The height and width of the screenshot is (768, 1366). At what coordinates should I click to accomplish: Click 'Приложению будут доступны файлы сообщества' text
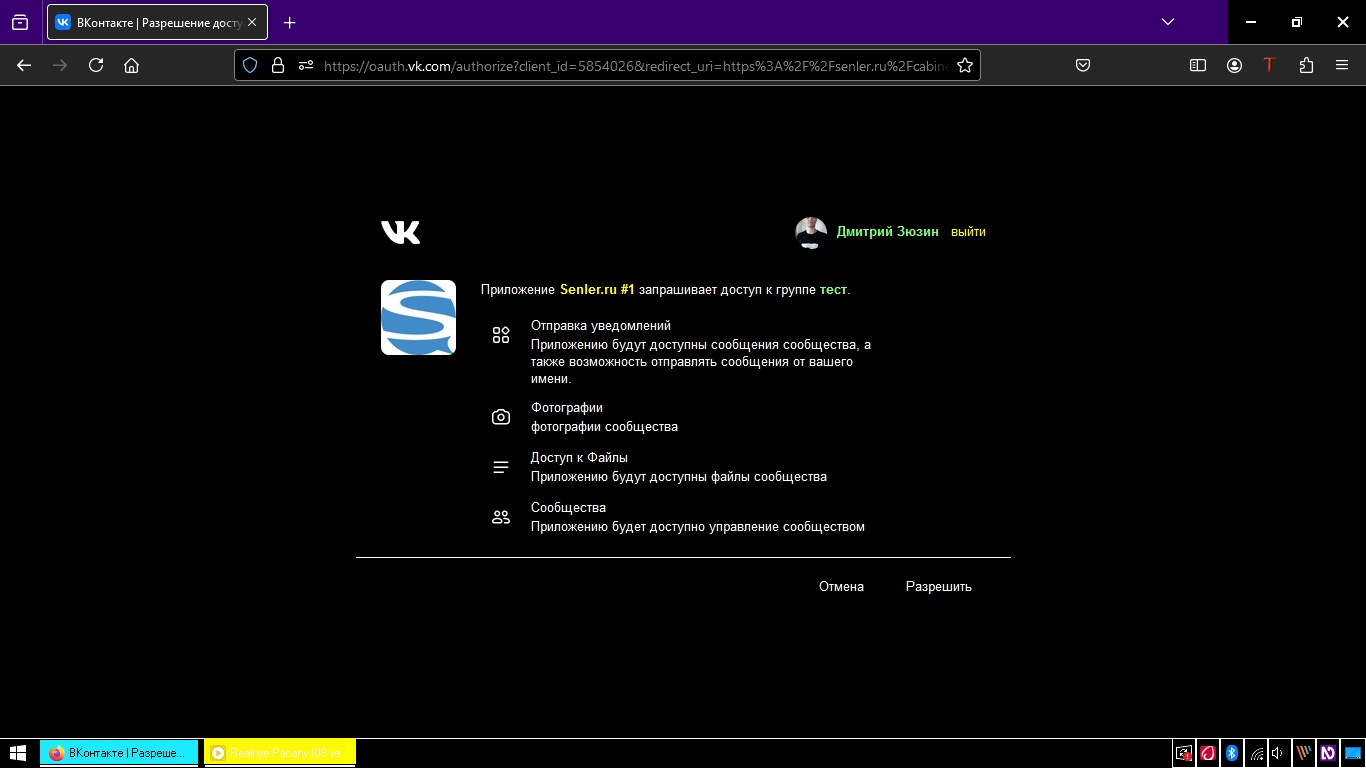pyautogui.click(x=679, y=477)
